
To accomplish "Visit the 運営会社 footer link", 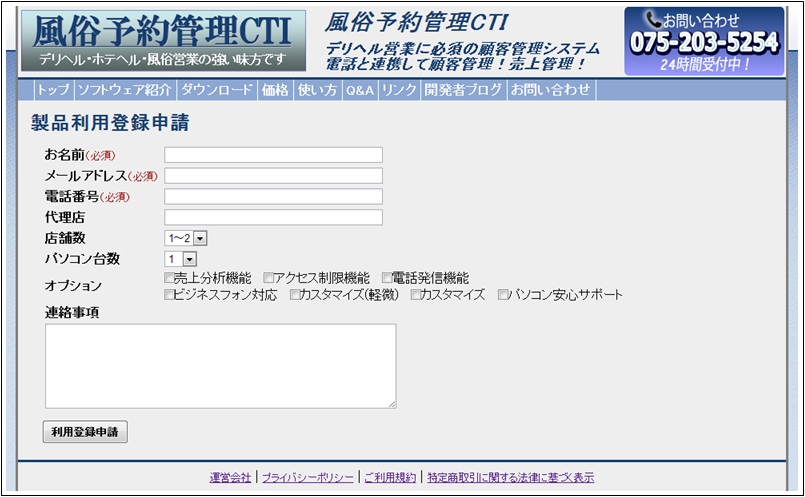I will 230,478.
